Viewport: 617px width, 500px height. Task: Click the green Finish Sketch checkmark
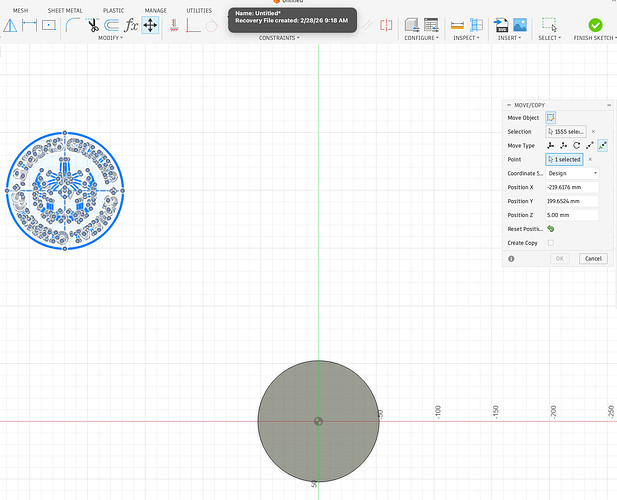[x=595, y=25]
